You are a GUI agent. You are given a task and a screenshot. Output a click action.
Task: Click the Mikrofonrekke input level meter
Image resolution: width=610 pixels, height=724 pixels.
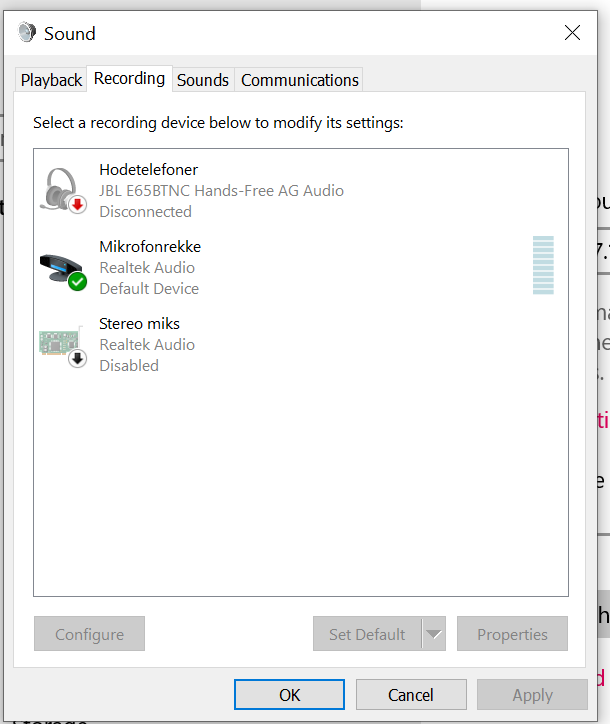(542, 265)
